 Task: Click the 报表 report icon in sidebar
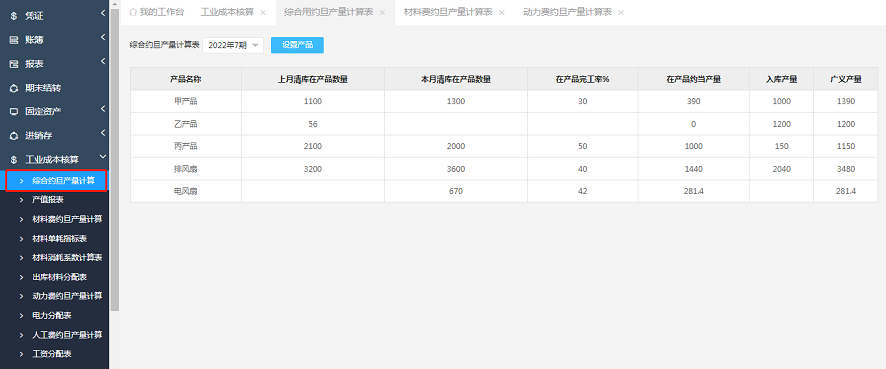coord(14,64)
